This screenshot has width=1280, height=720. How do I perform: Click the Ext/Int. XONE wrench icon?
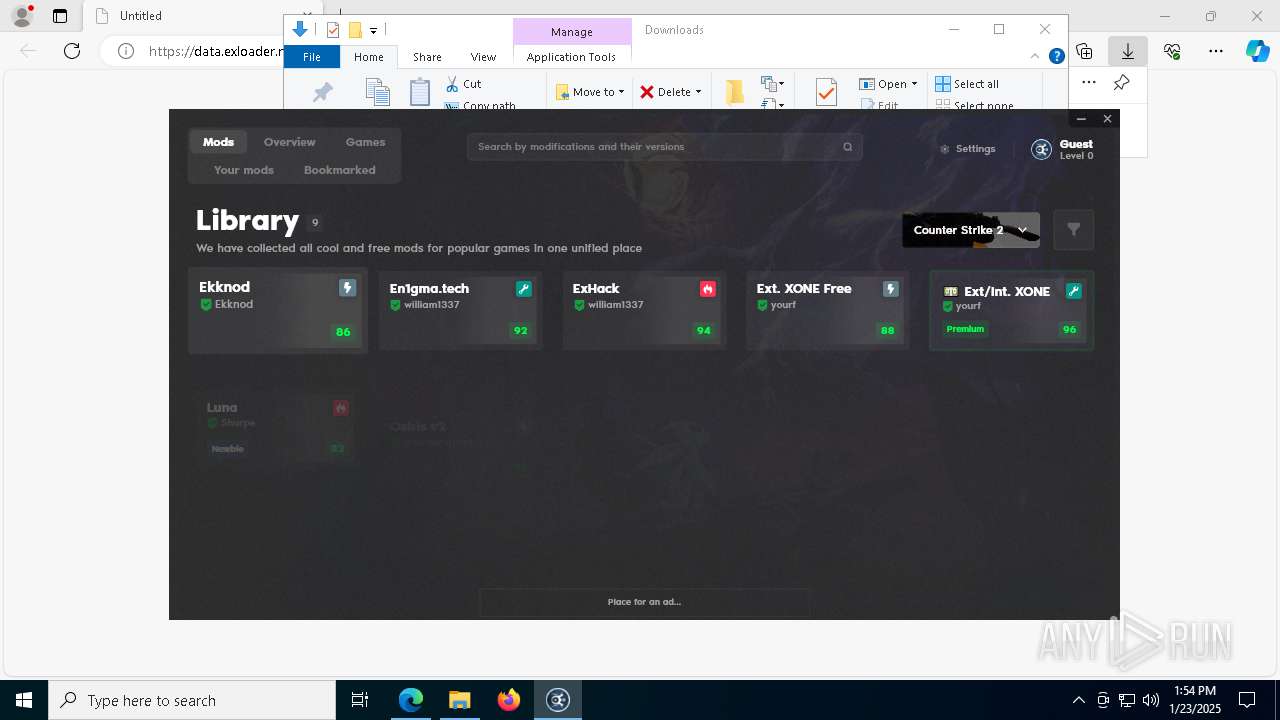pos(1073,291)
